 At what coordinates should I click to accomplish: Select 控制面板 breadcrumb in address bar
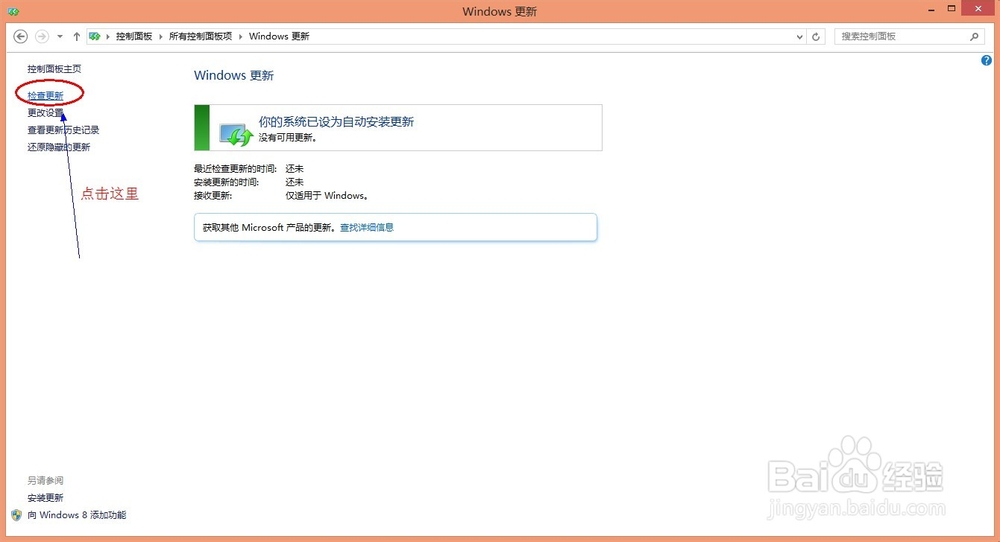(134, 36)
